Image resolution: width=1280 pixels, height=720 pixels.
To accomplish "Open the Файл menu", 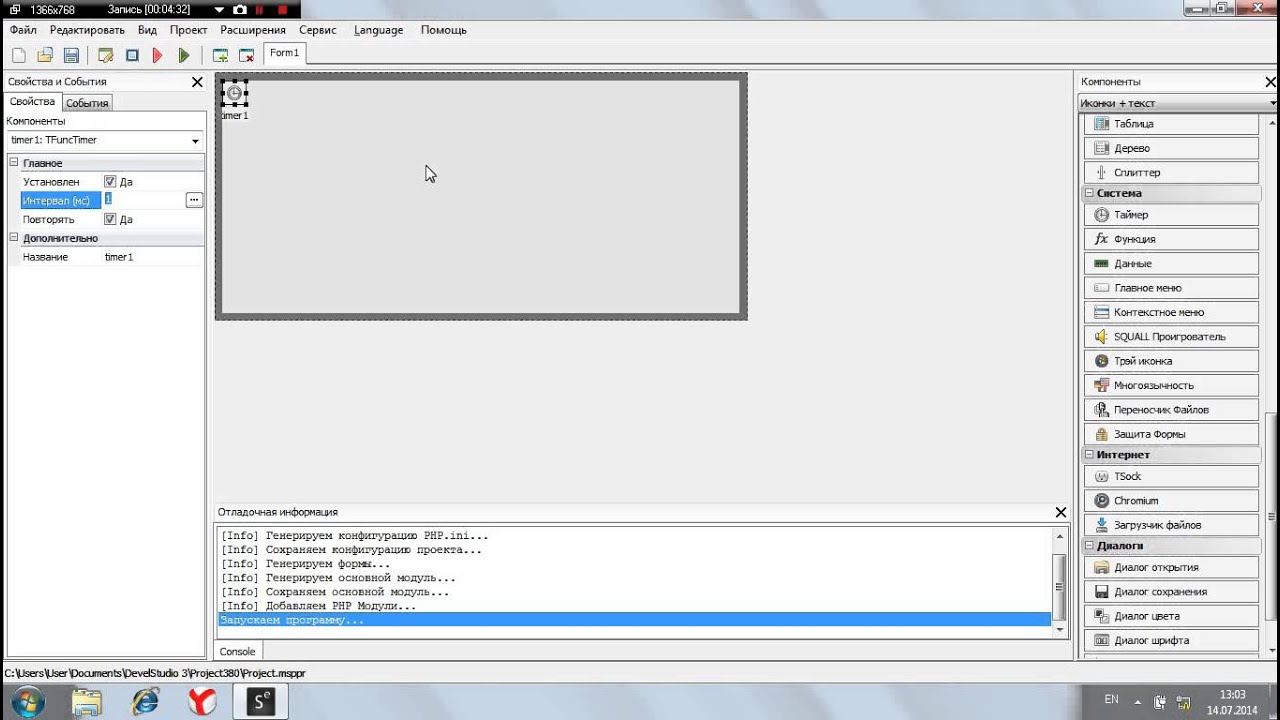I will tap(23, 30).
